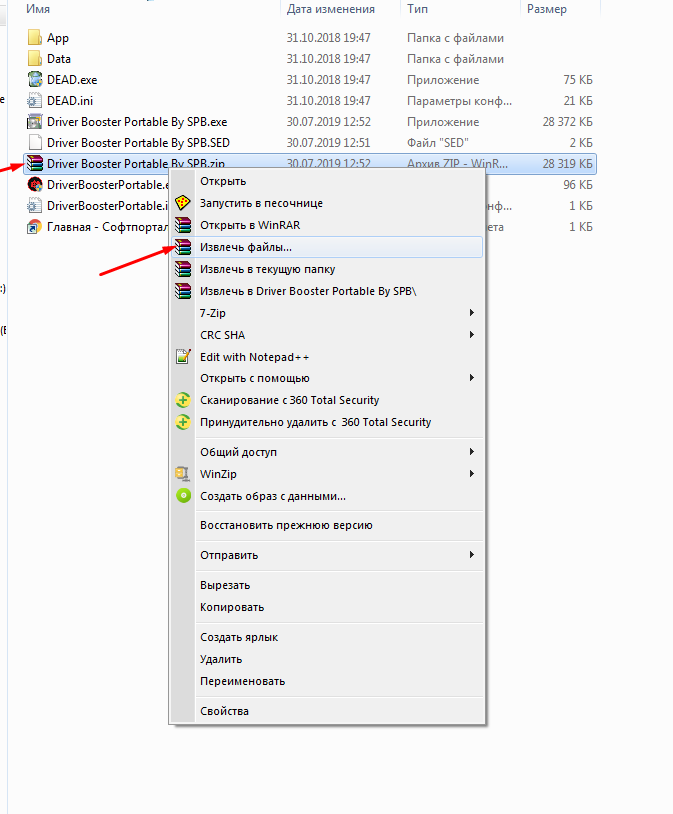Click the green disc icon beside Создать образ с данными
The width and height of the screenshot is (673, 814).
(183, 496)
